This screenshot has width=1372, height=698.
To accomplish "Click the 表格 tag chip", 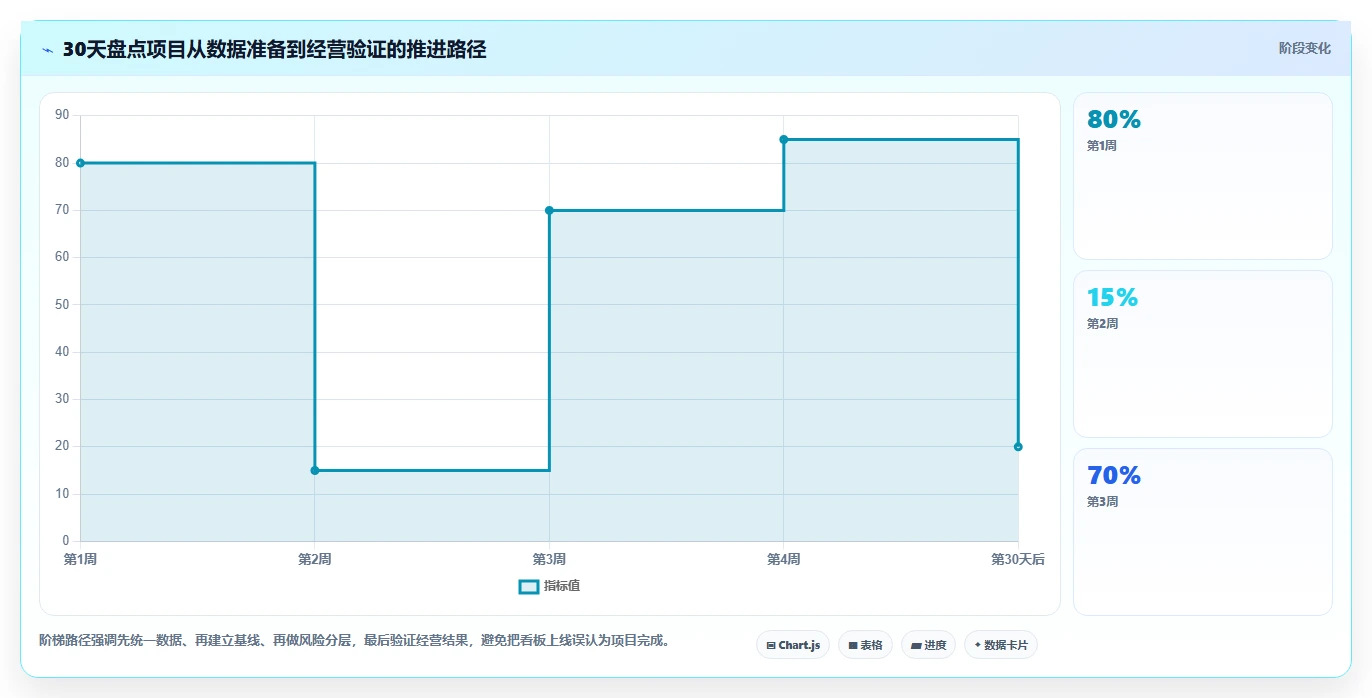I will click(x=865, y=645).
